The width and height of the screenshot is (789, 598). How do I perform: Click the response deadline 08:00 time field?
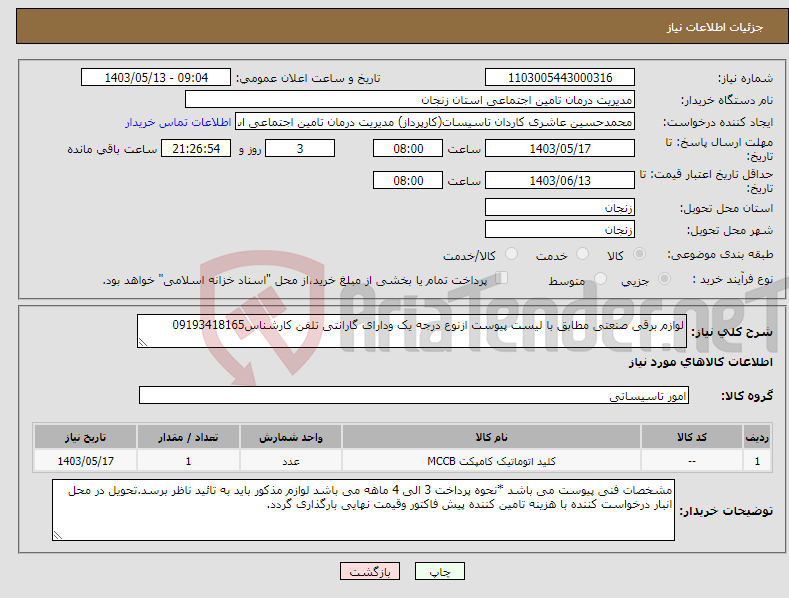pos(408,148)
